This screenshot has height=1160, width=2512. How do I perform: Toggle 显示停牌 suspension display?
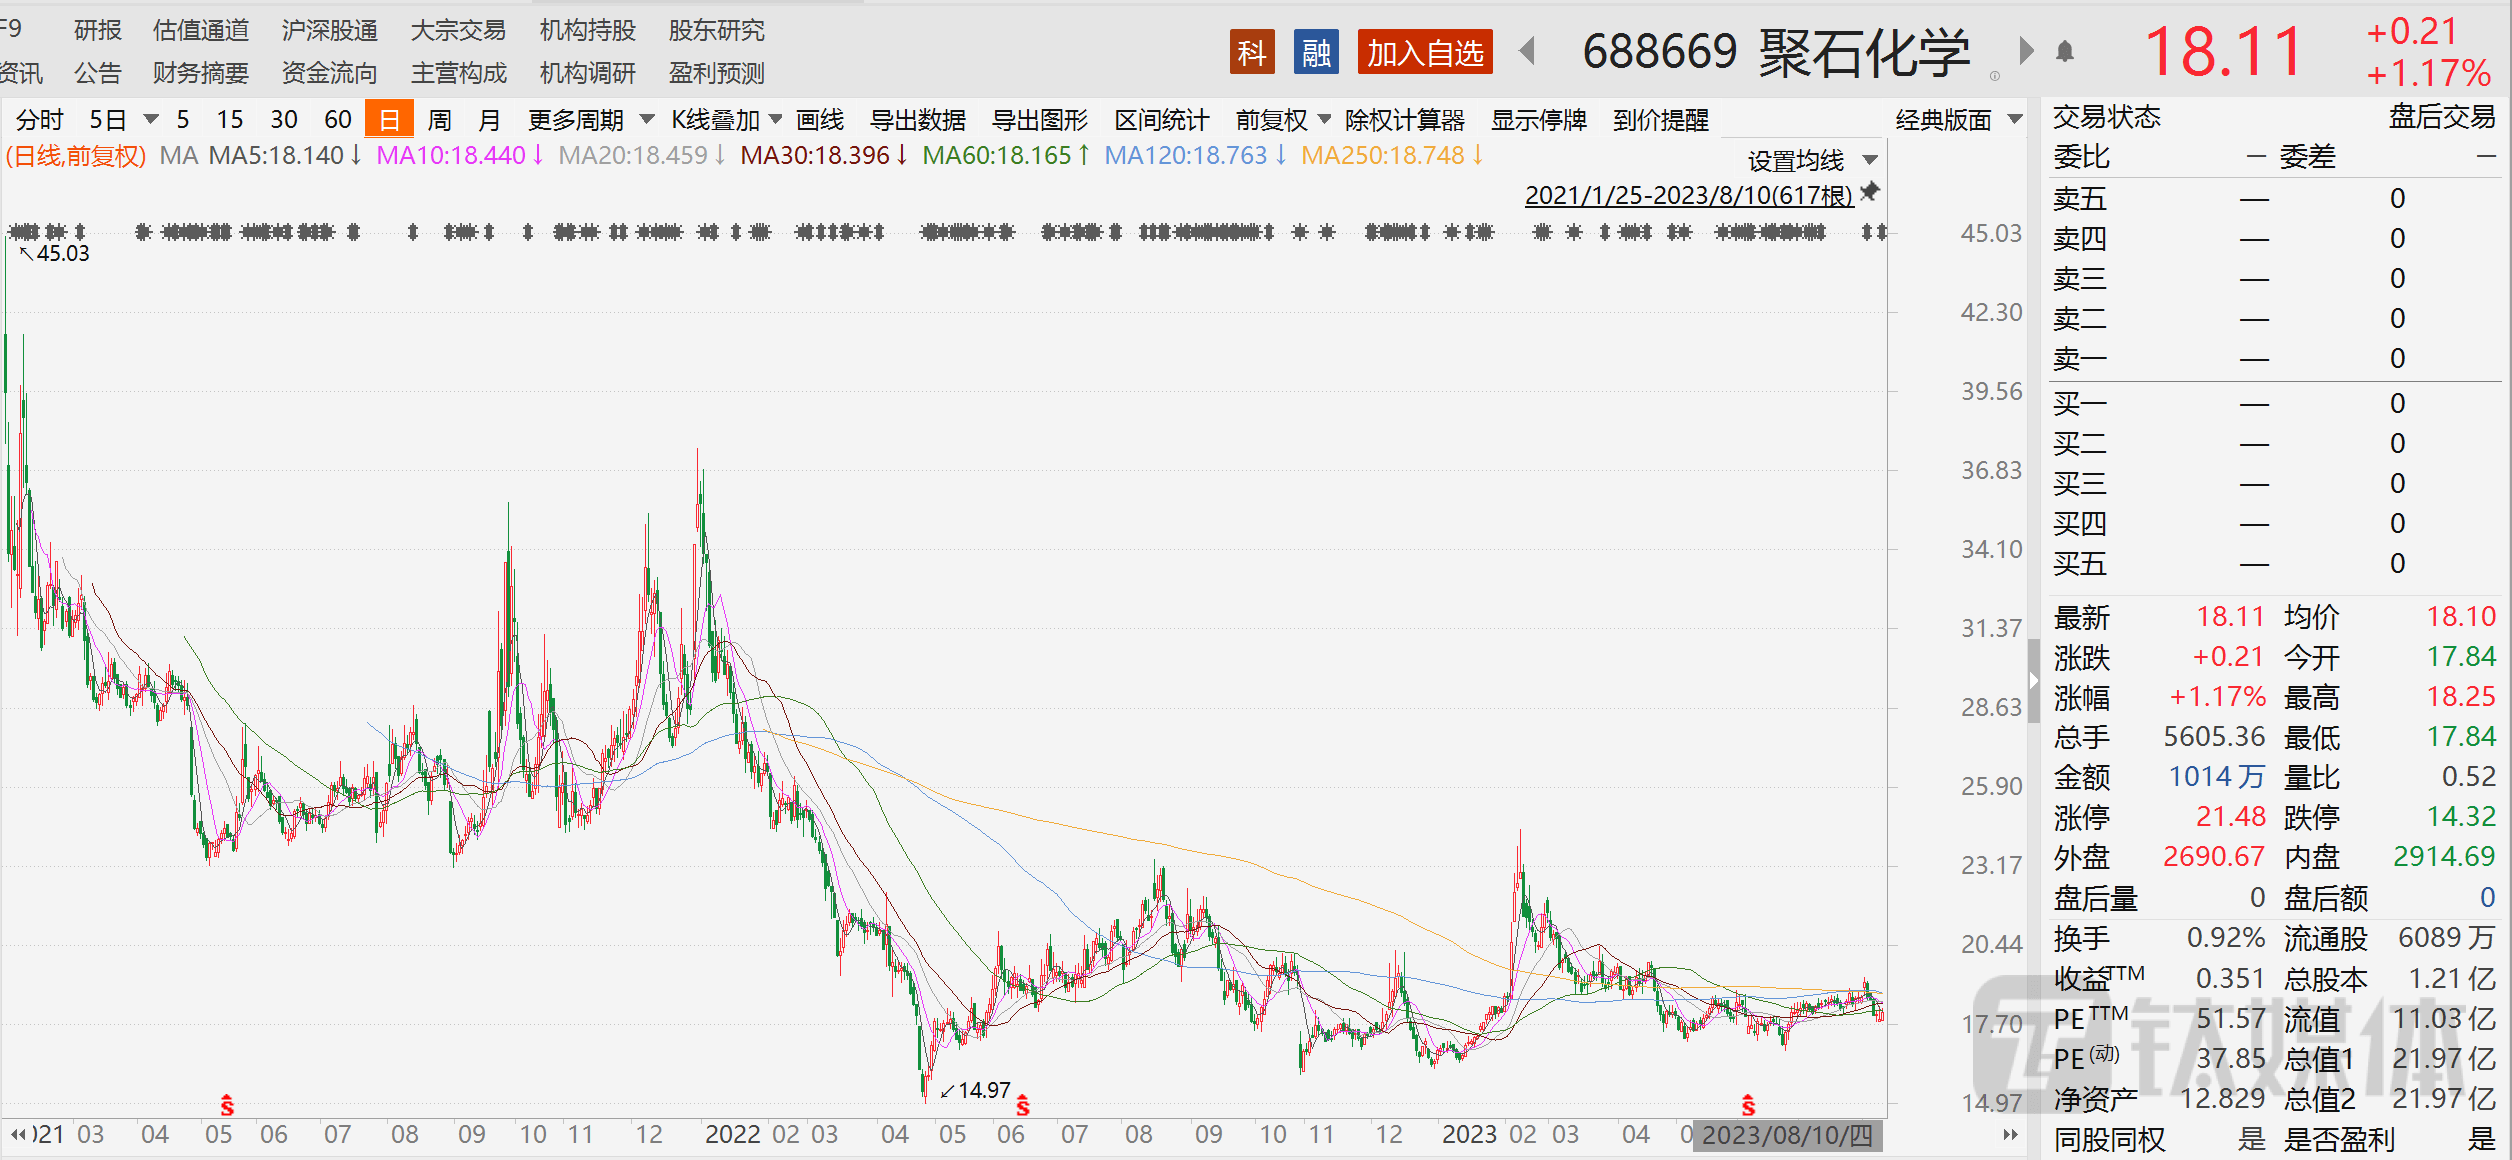point(1538,120)
